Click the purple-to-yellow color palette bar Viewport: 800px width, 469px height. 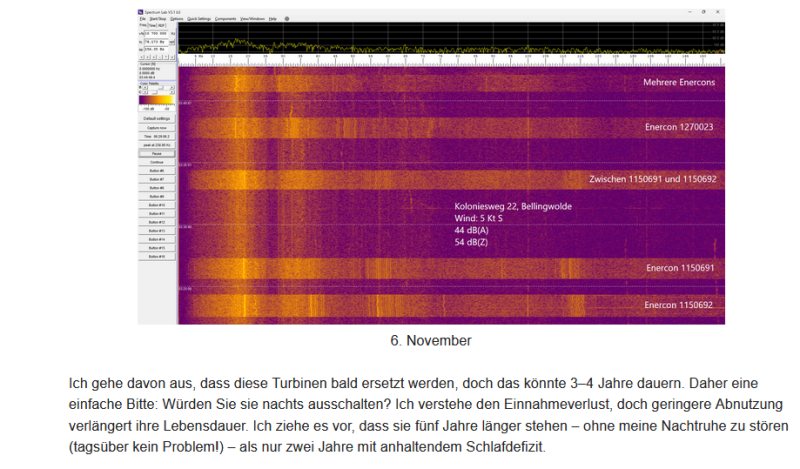pos(156,100)
